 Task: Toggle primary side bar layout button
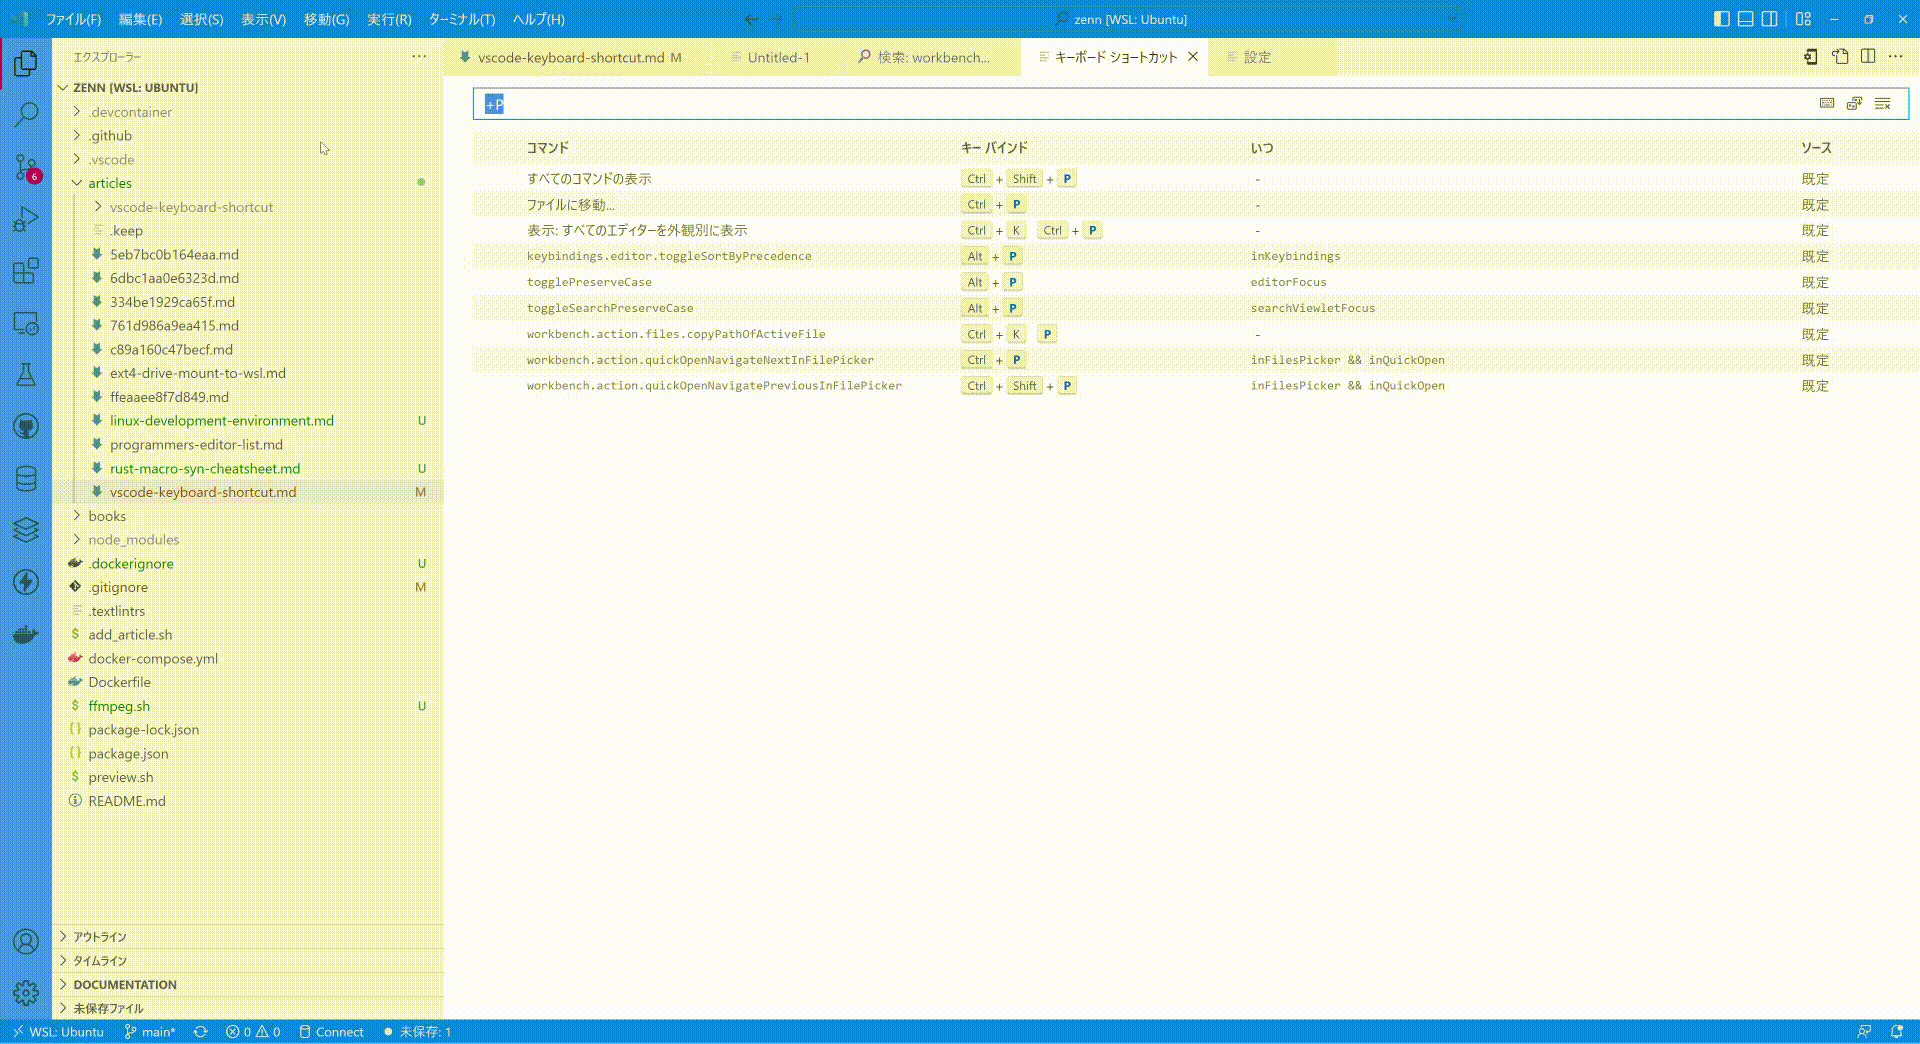click(x=1721, y=19)
